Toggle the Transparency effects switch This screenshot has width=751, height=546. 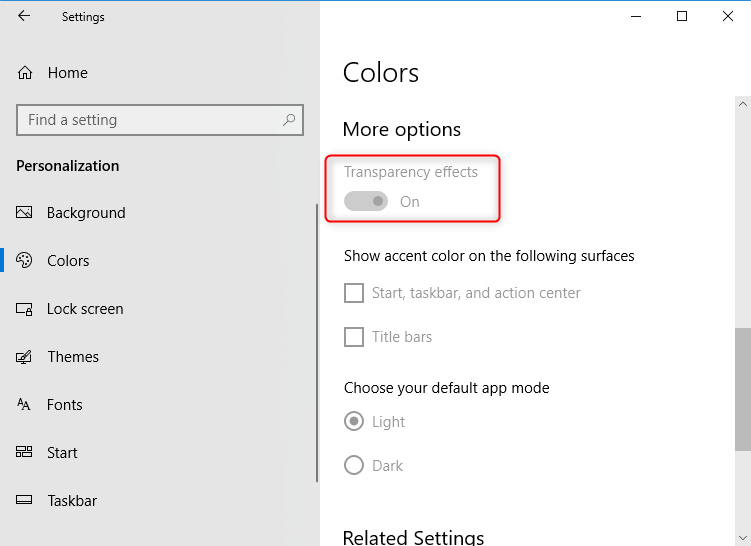tap(366, 202)
